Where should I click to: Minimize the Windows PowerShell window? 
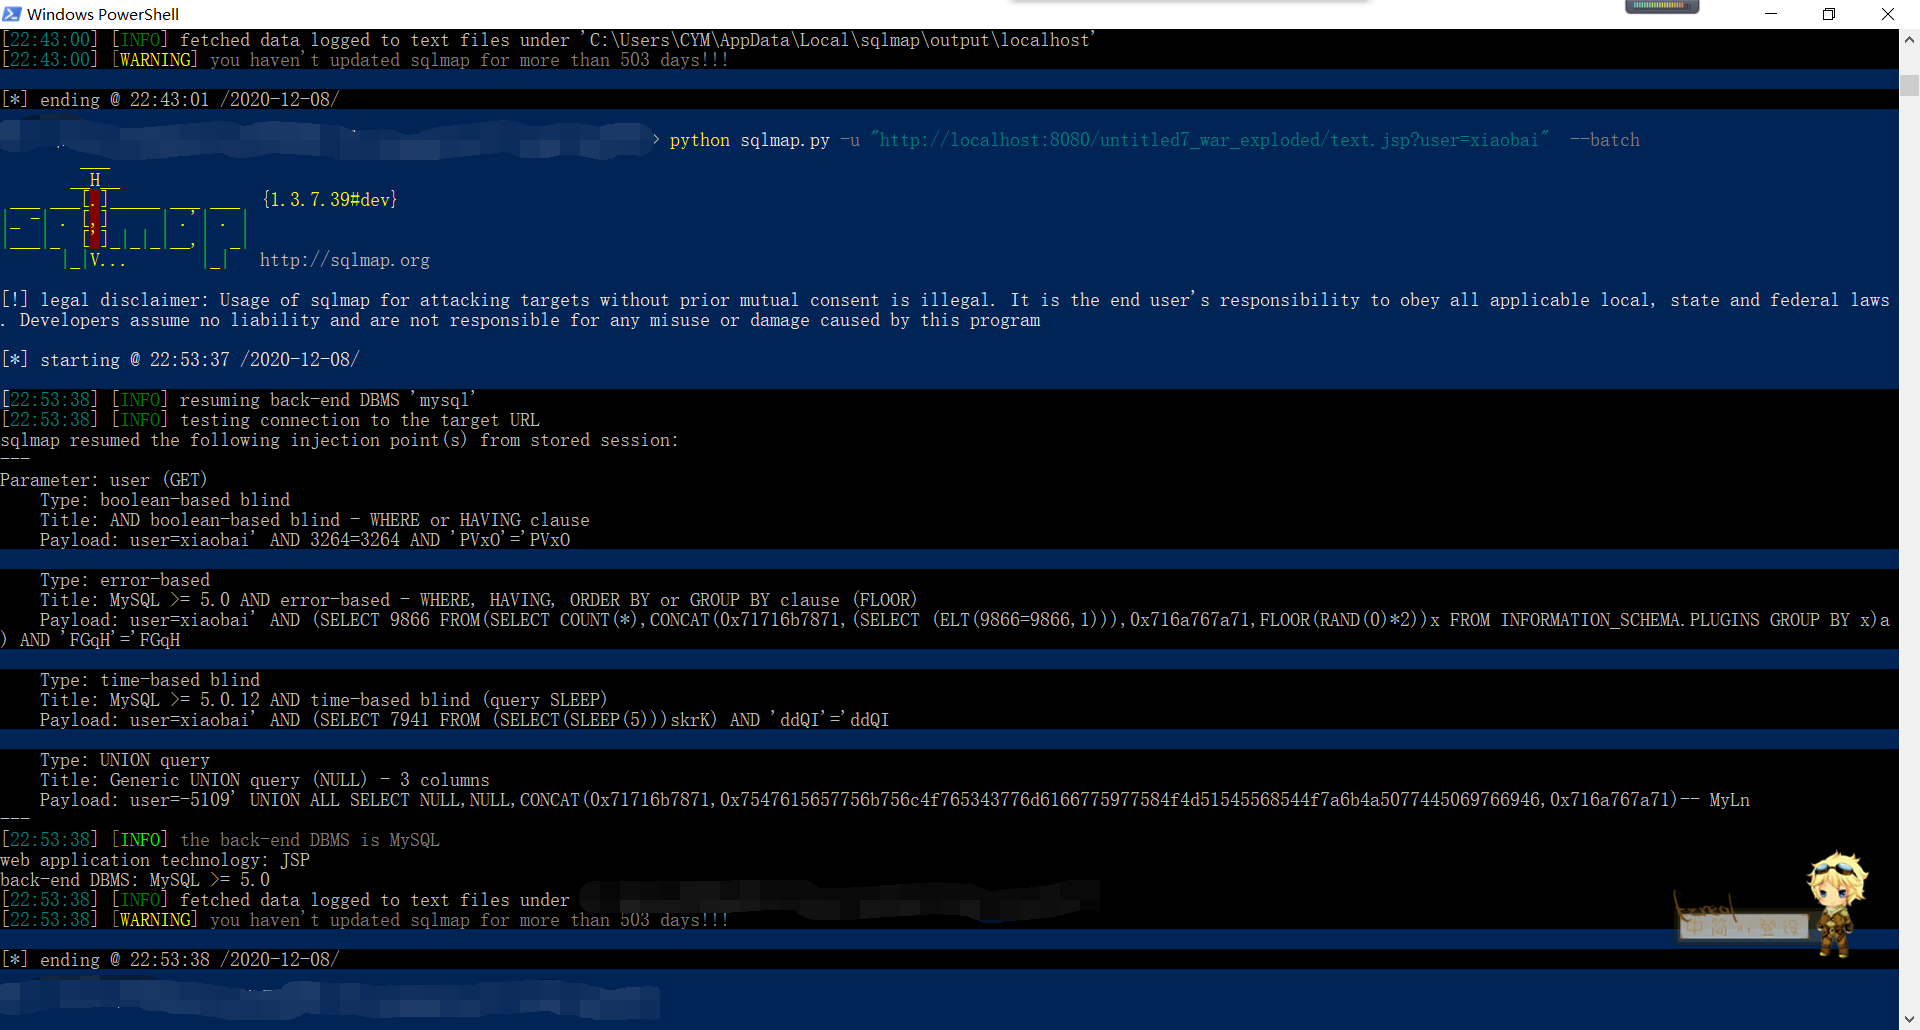pyautogui.click(x=1771, y=14)
